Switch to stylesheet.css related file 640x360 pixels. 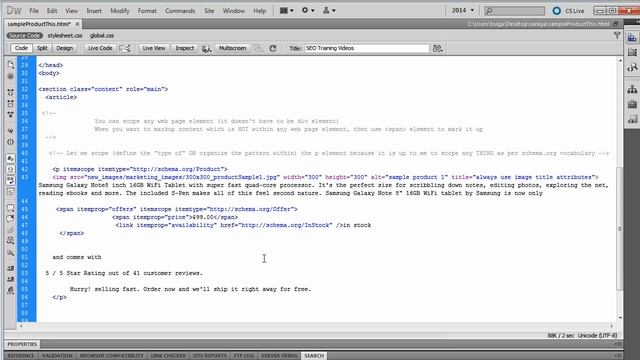(x=65, y=36)
